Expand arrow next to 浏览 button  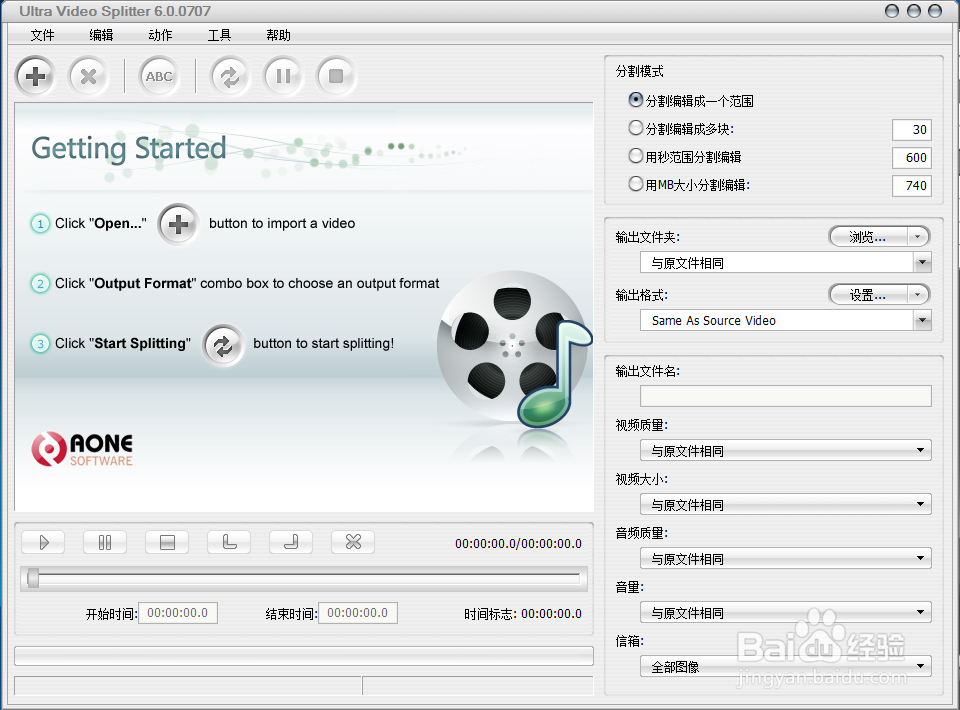tap(917, 237)
